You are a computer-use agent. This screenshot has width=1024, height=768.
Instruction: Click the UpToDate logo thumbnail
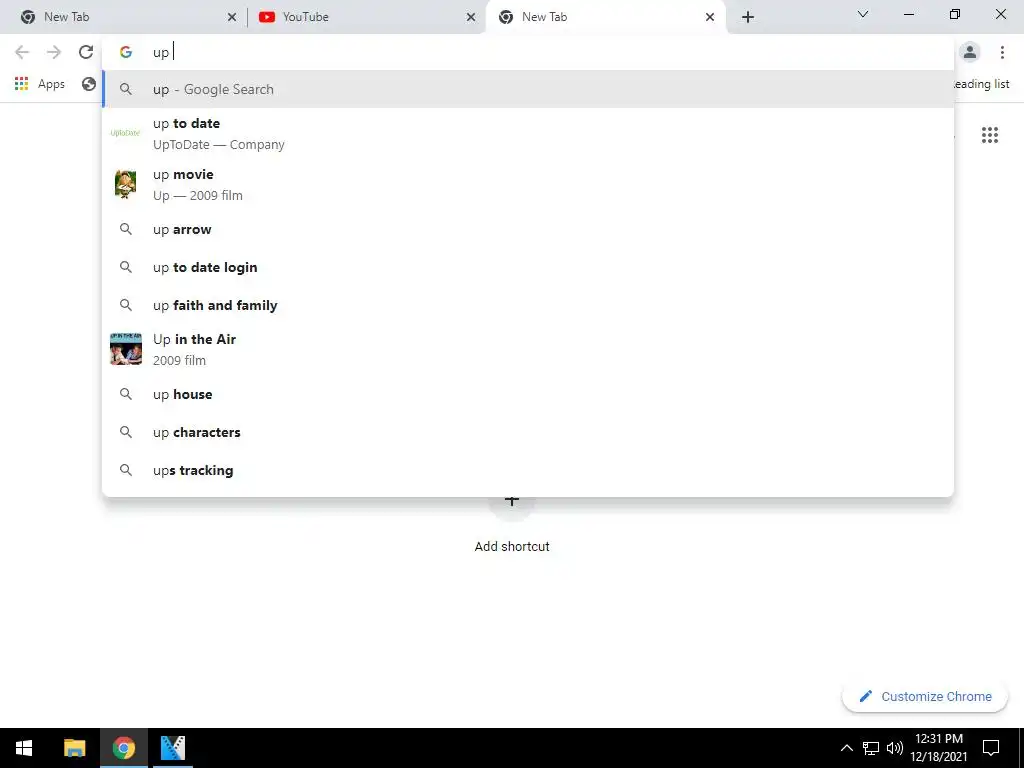pos(125,133)
